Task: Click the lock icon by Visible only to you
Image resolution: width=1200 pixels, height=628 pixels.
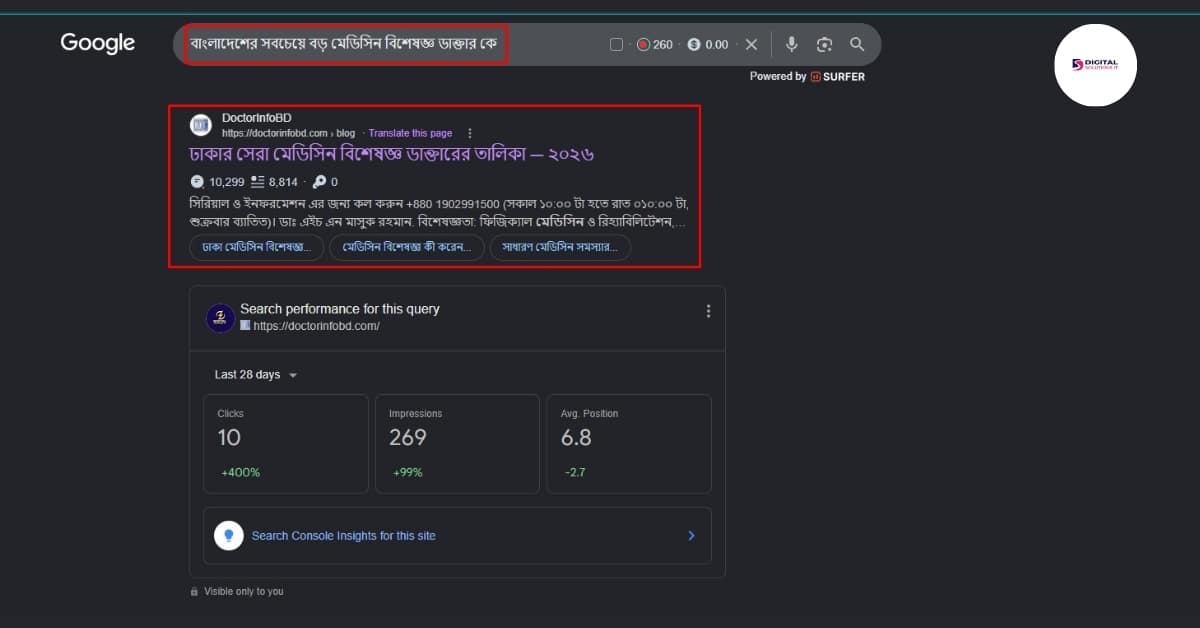Action: 194,592
